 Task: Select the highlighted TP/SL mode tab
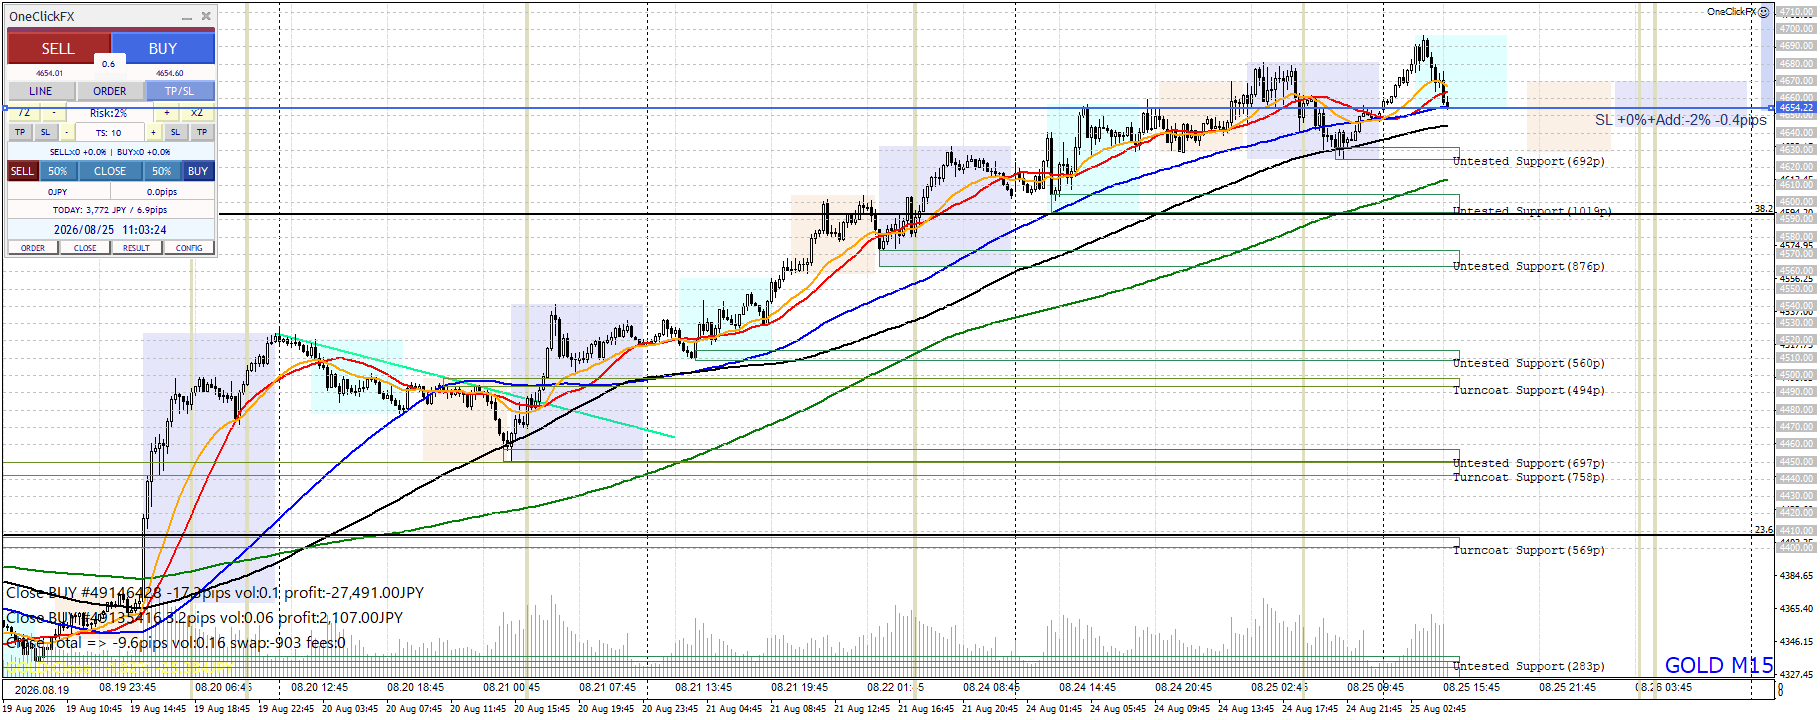[180, 91]
